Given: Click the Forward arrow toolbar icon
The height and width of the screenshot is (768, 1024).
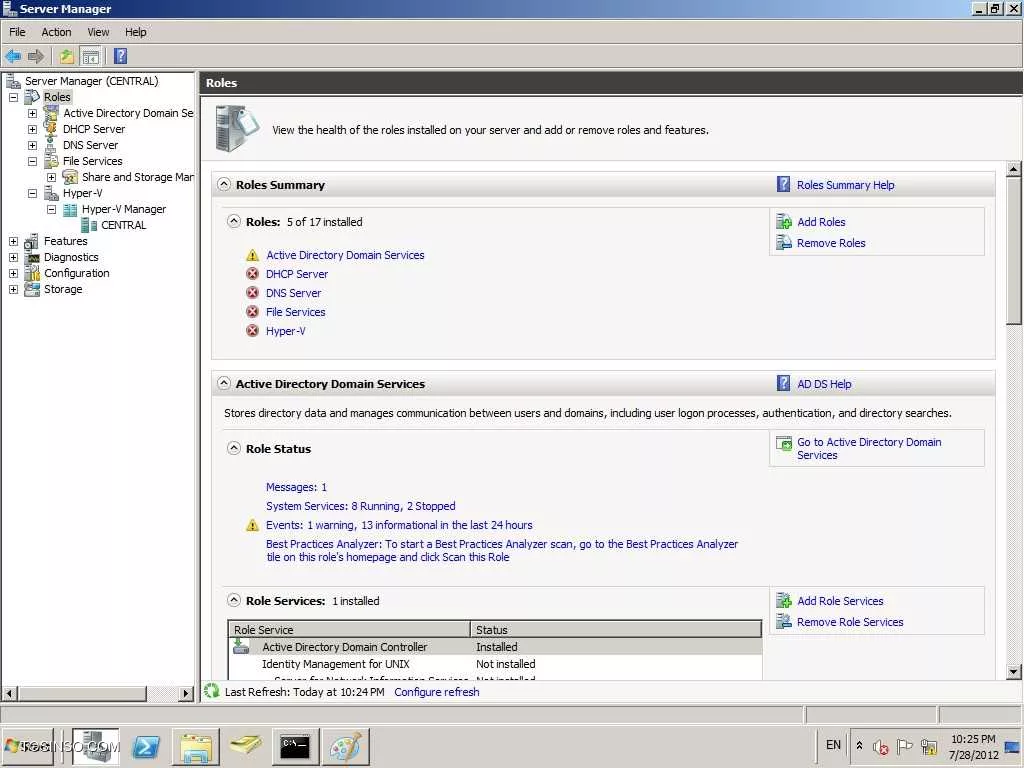Looking at the screenshot, I should click(35, 56).
